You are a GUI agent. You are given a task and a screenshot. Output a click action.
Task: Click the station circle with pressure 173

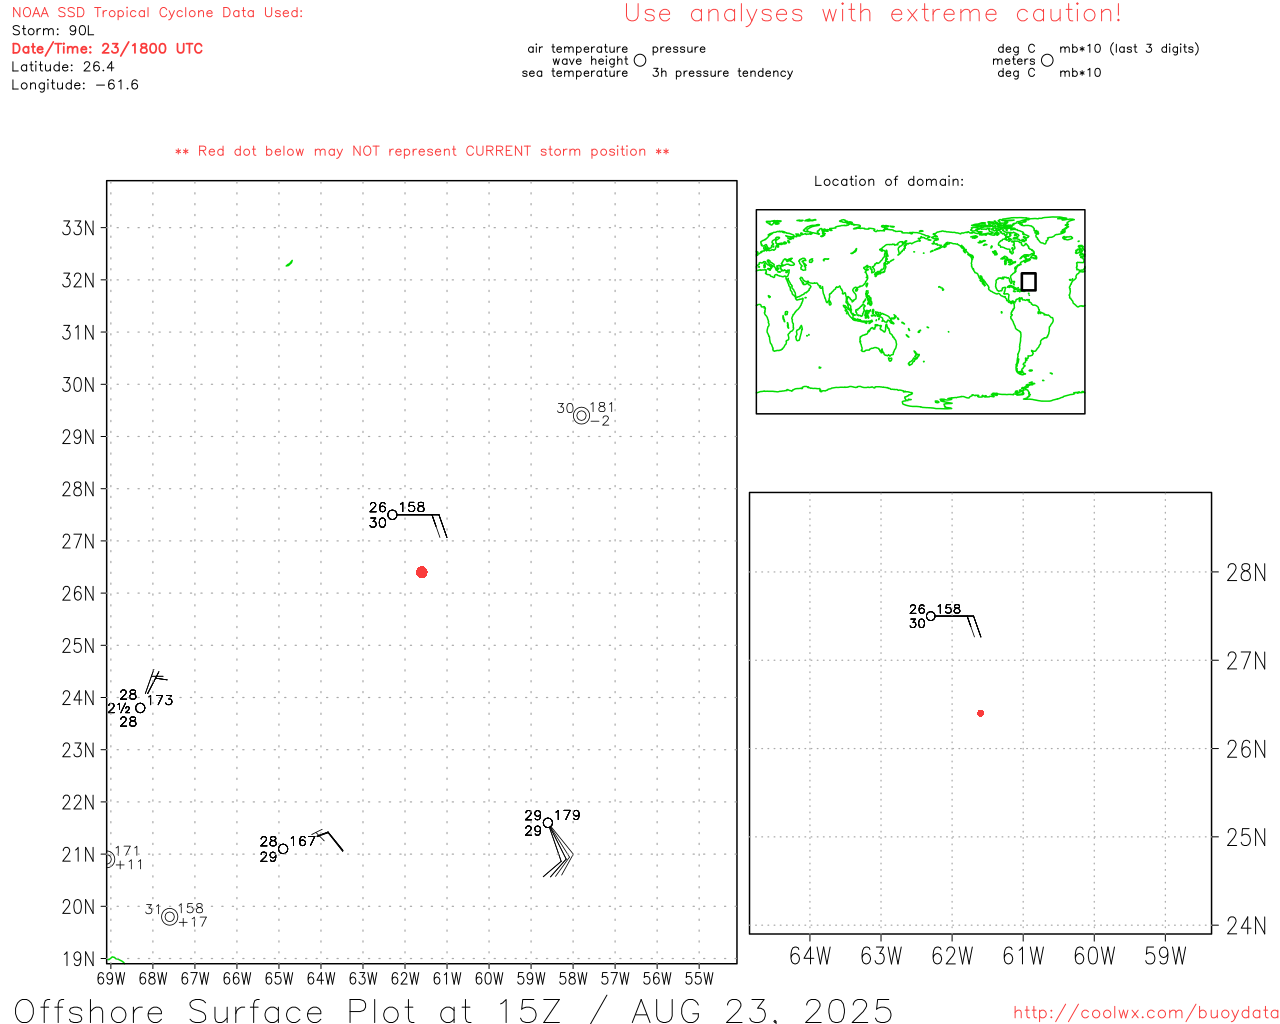pos(140,708)
